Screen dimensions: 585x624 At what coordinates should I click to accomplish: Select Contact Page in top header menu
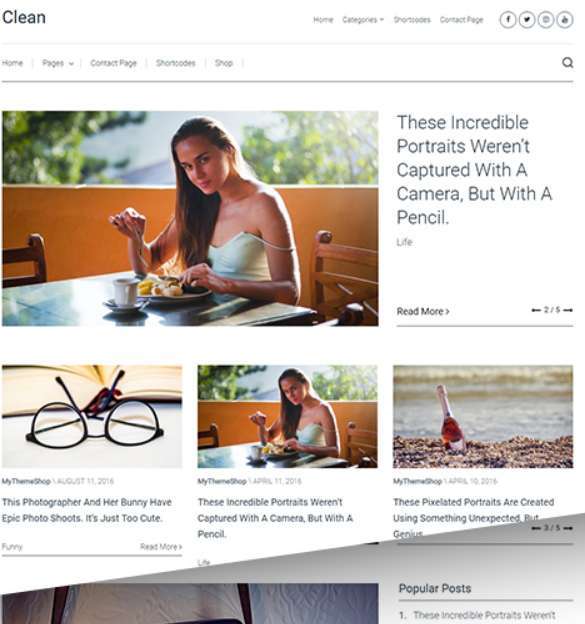[461, 20]
